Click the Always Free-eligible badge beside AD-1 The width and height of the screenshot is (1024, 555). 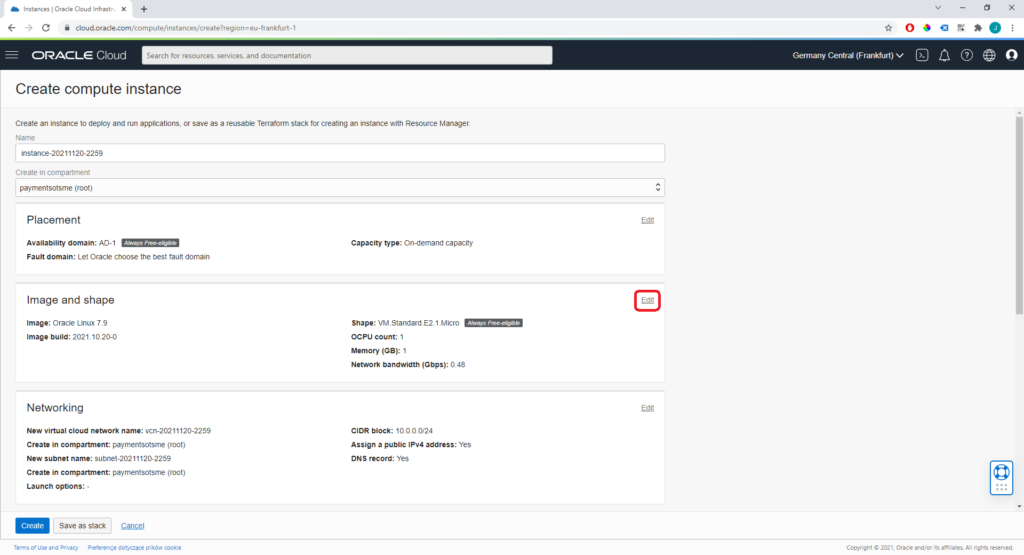(x=150, y=243)
